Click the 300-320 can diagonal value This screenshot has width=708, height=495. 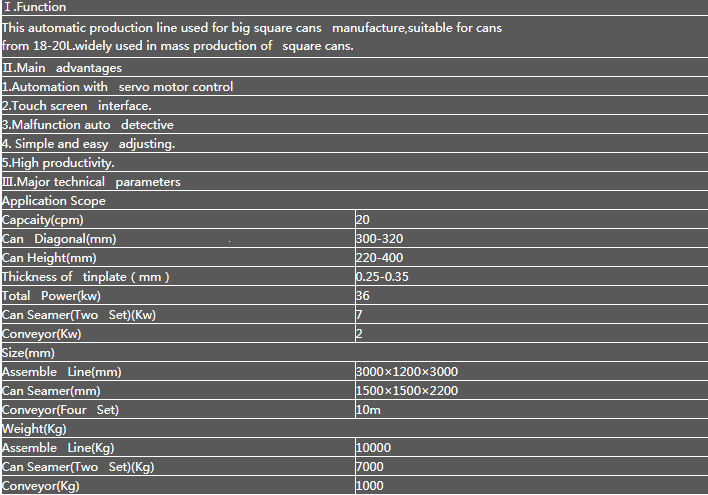click(379, 238)
